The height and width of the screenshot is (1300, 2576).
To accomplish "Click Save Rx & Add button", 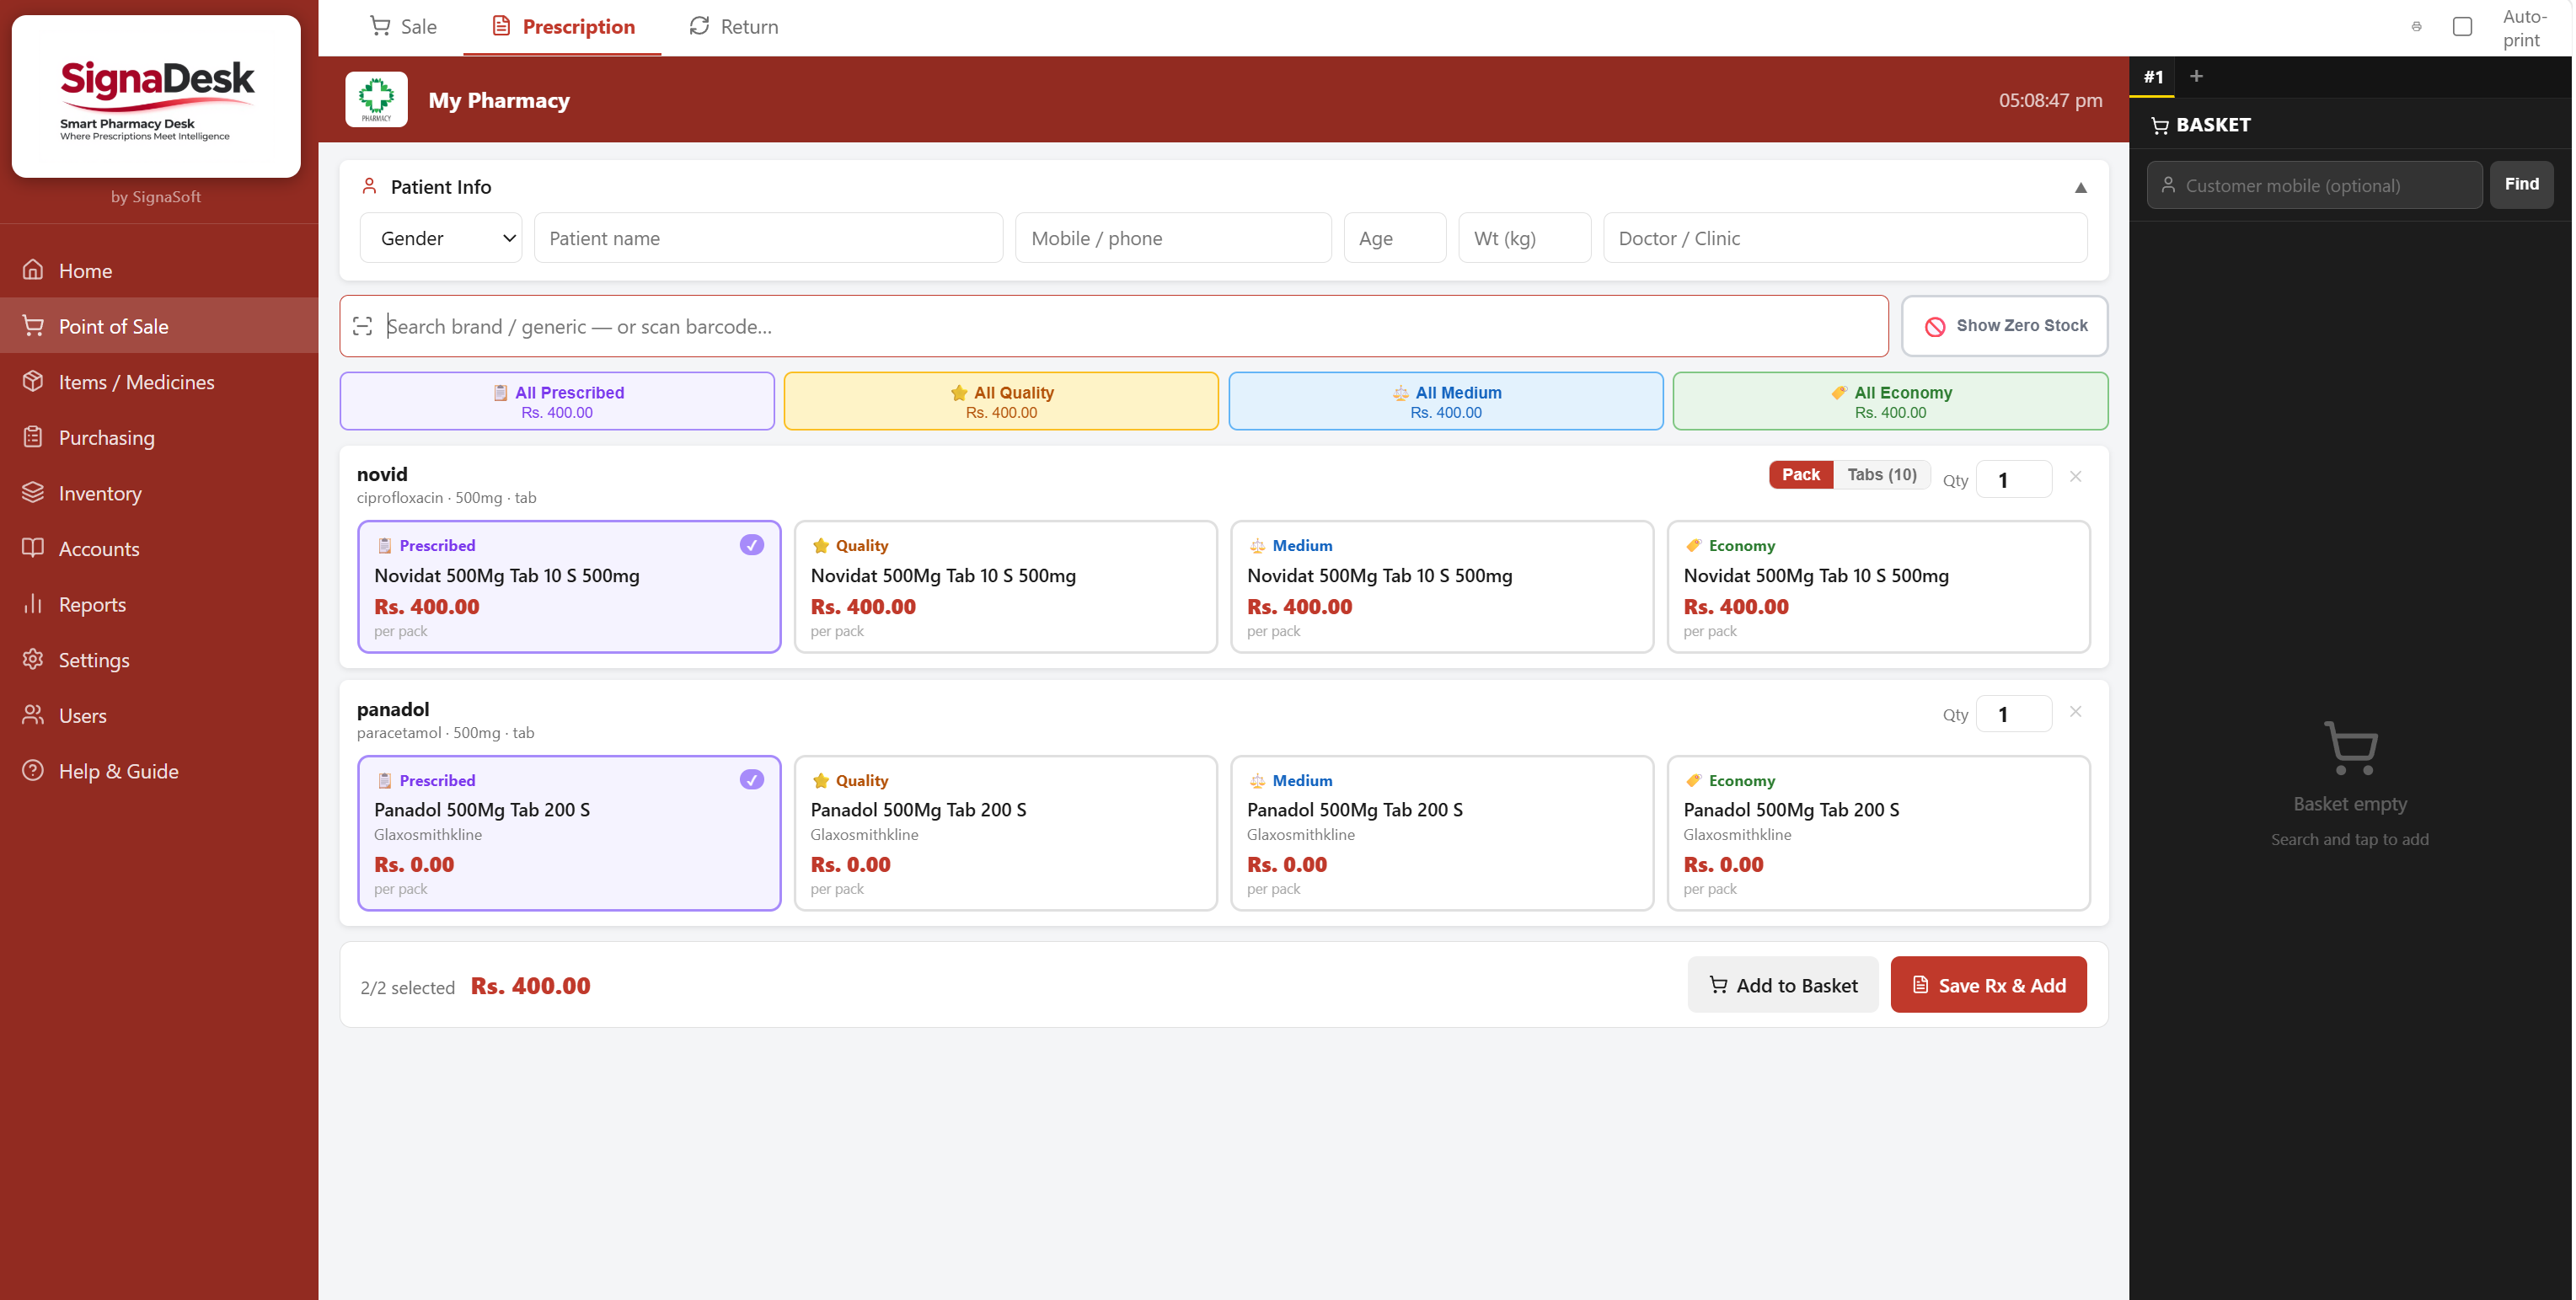I will tap(1987, 985).
